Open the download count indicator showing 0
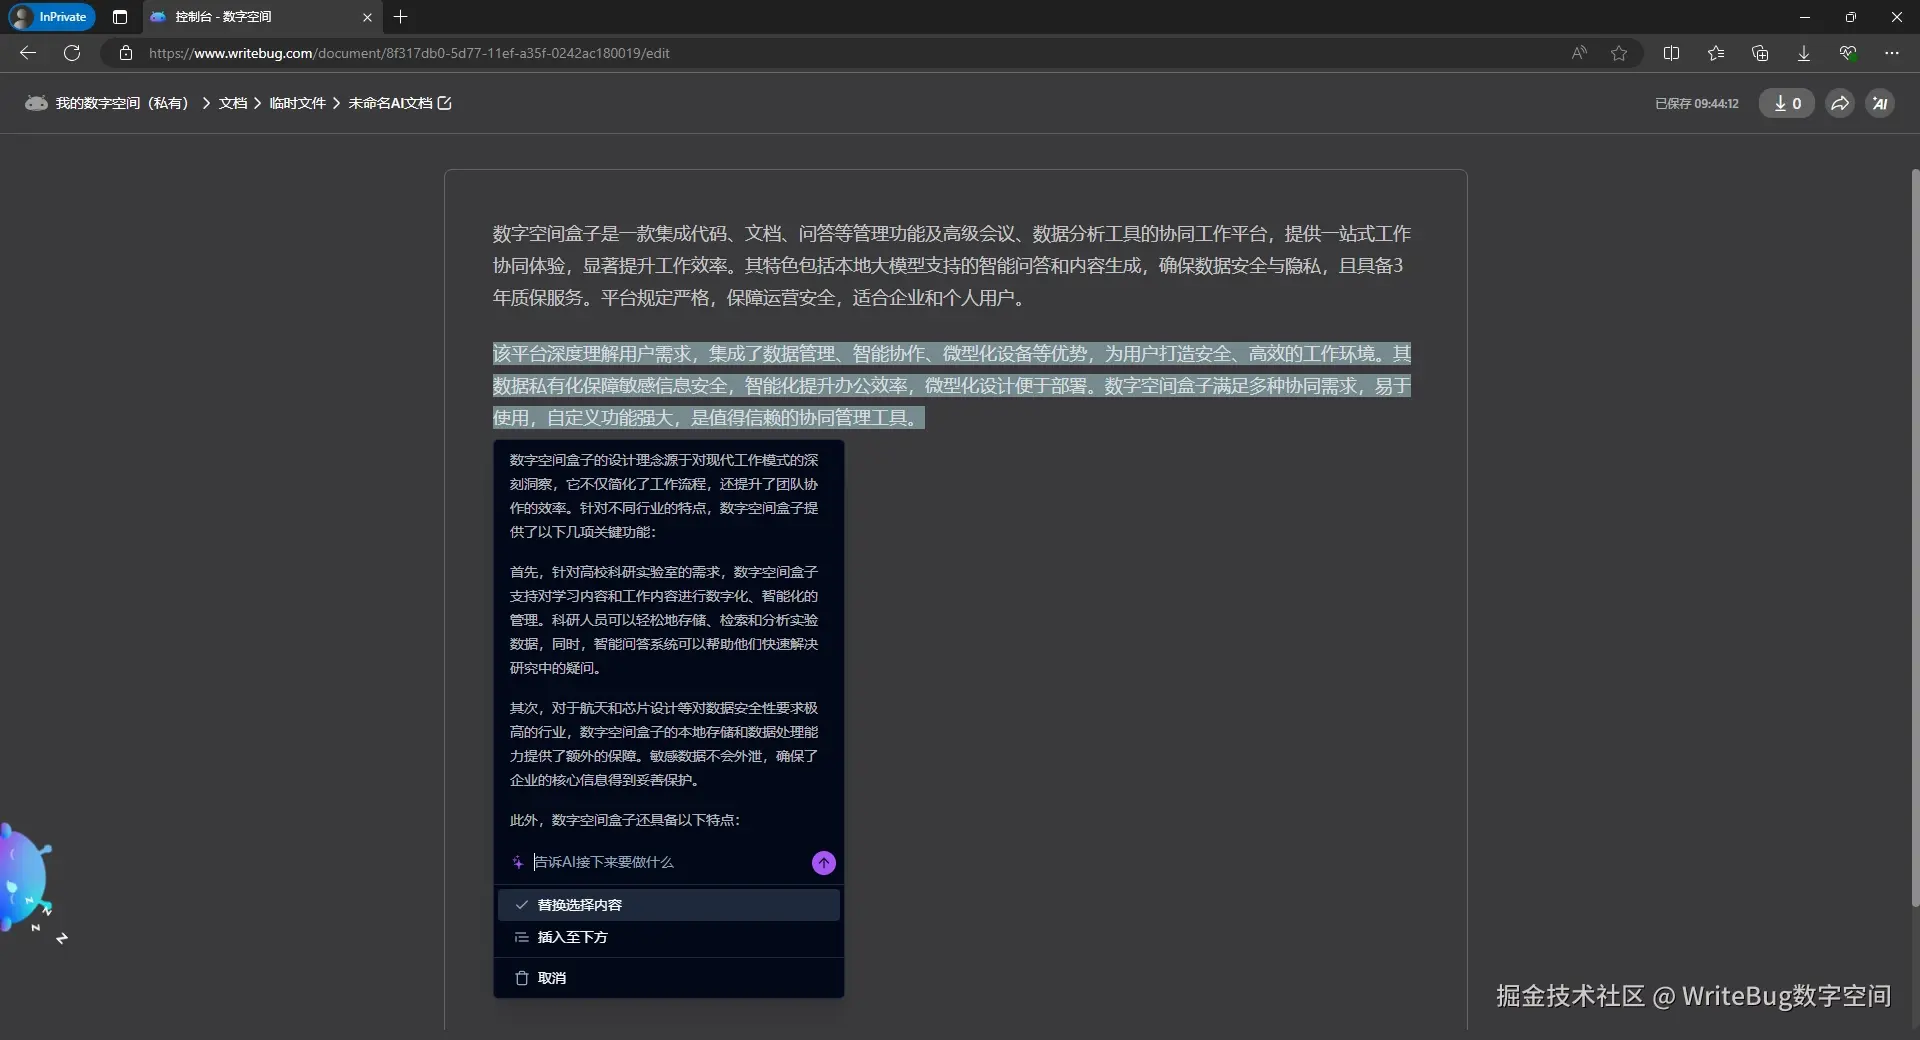This screenshot has height=1040, width=1920. (x=1787, y=103)
